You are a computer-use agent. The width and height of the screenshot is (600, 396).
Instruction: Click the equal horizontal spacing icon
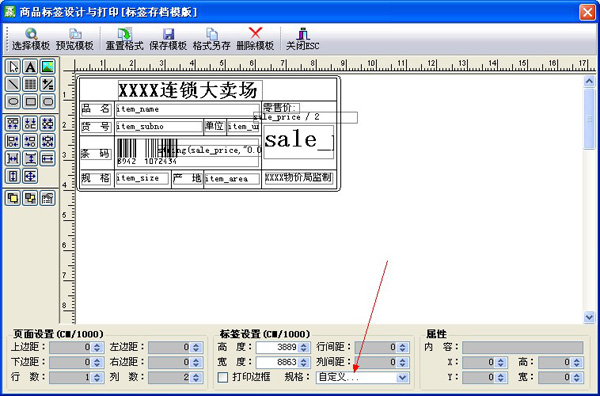(x=13, y=158)
